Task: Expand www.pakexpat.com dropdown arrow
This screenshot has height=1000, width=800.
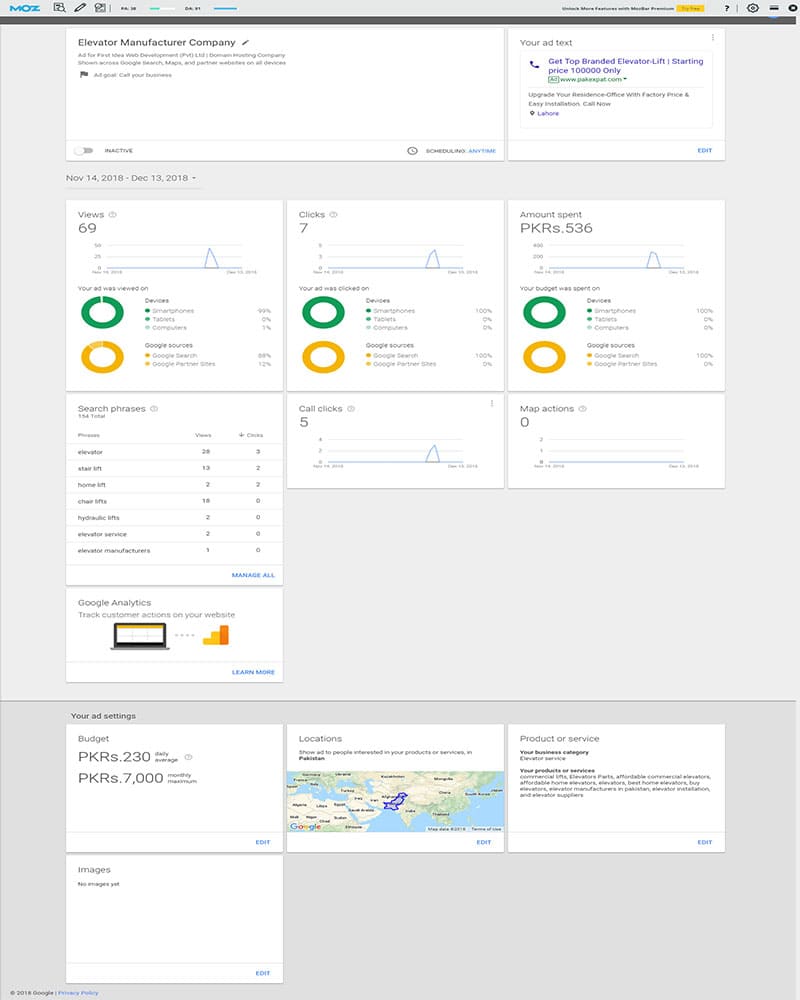Action: pos(625,79)
